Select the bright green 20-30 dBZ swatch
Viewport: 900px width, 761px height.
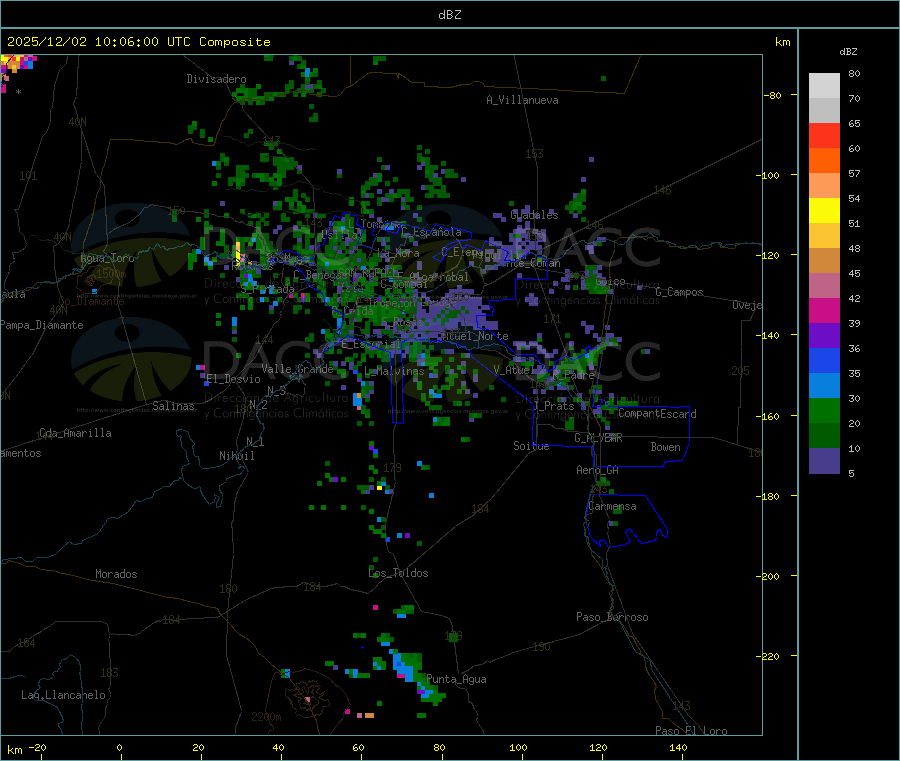click(824, 410)
